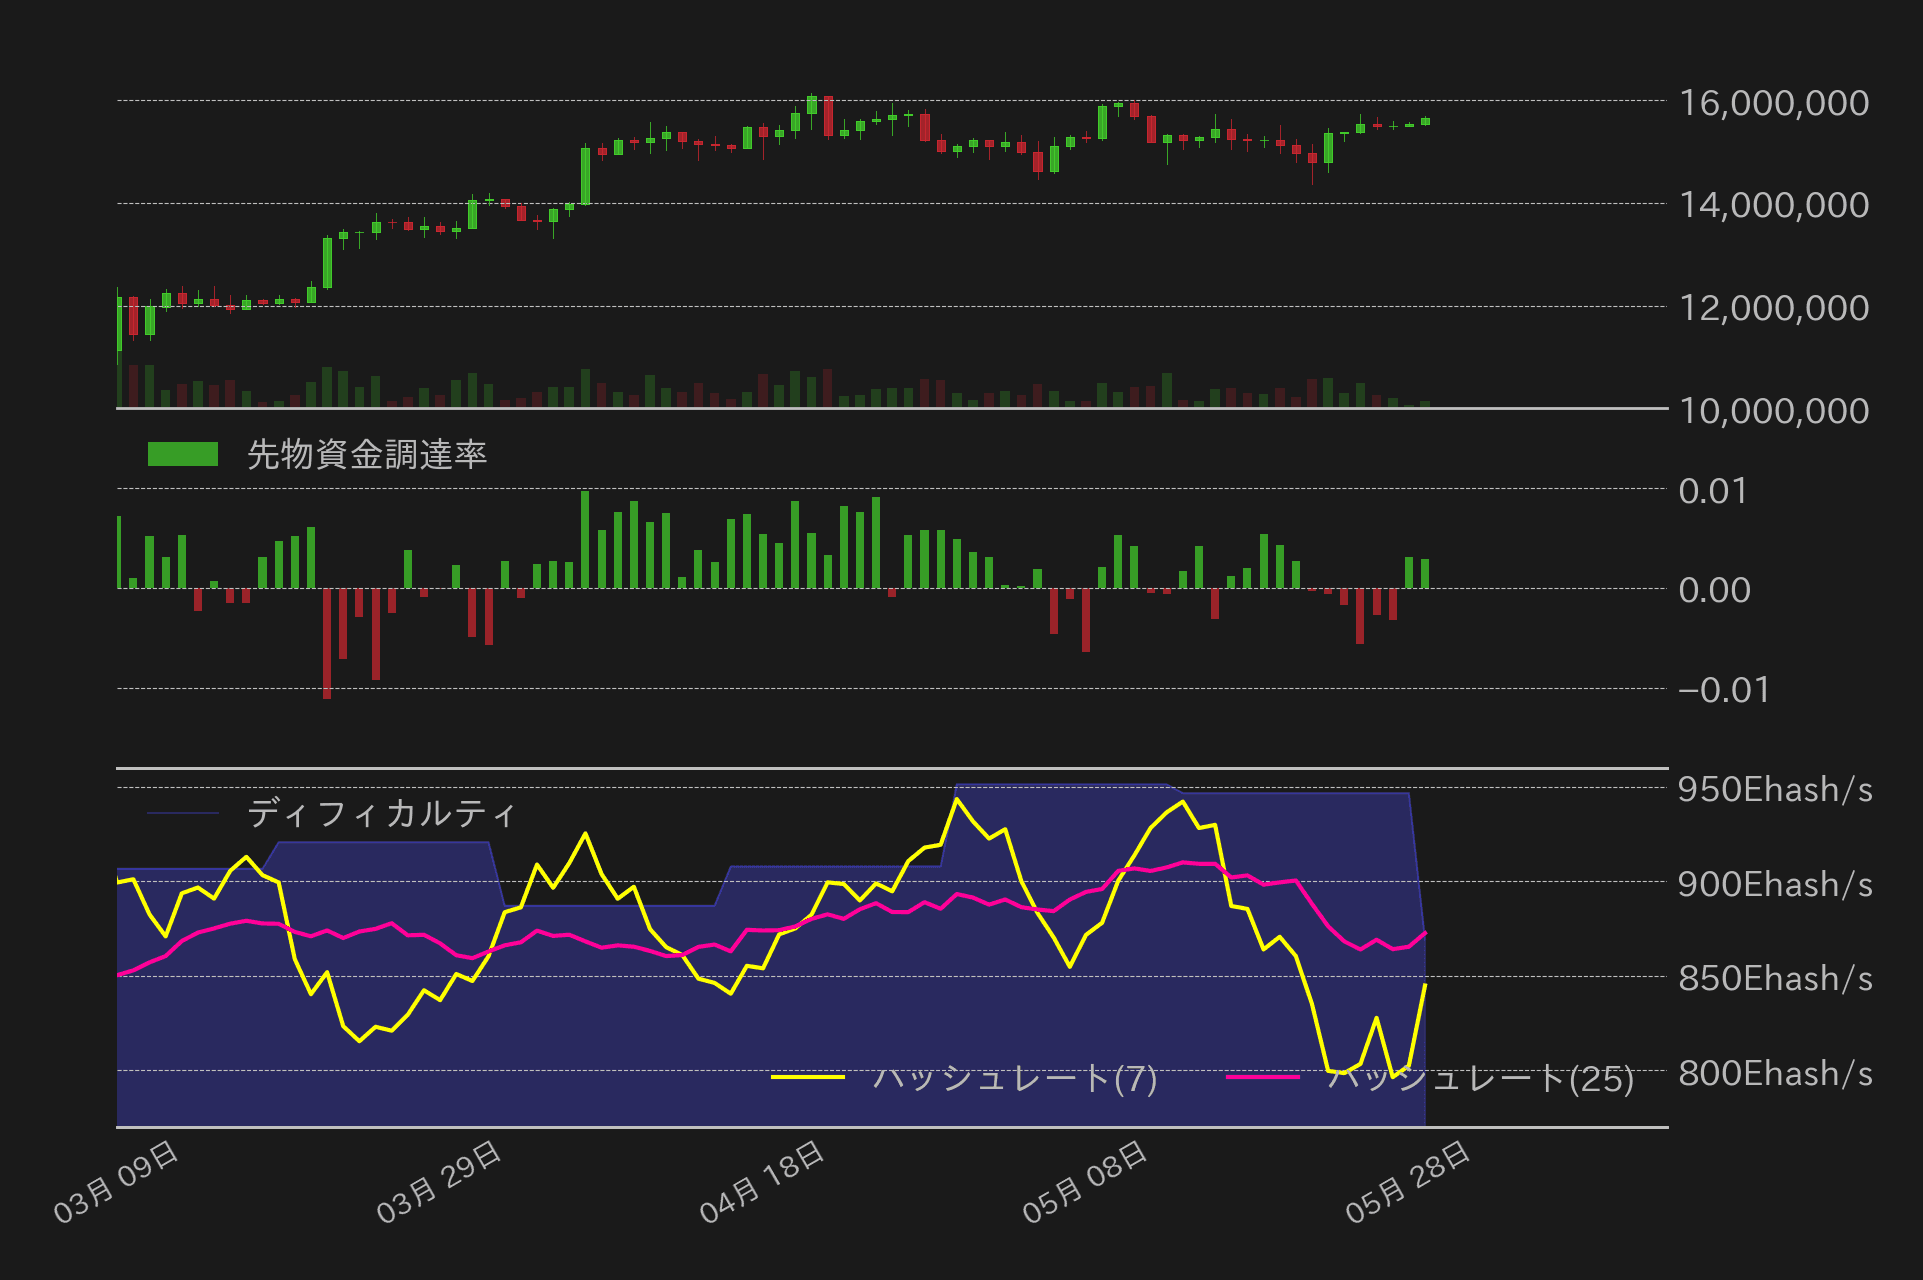1923x1280 pixels.
Task: Click the −0.01 funding rate axis label
Action: click(x=1723, y=690)
